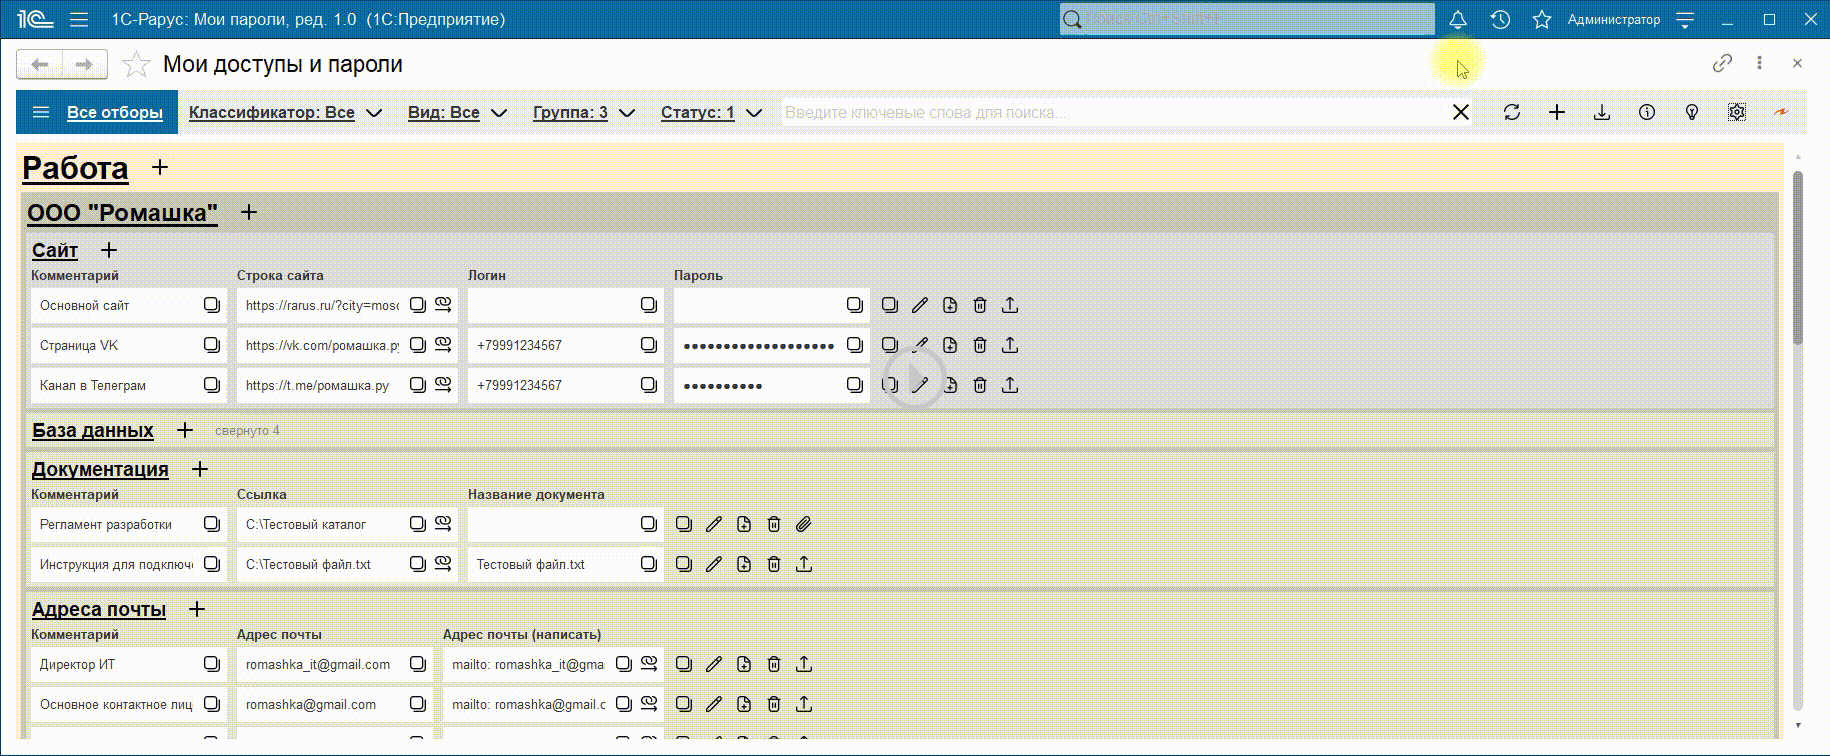Refresh the passwords list

(1512, 112)
